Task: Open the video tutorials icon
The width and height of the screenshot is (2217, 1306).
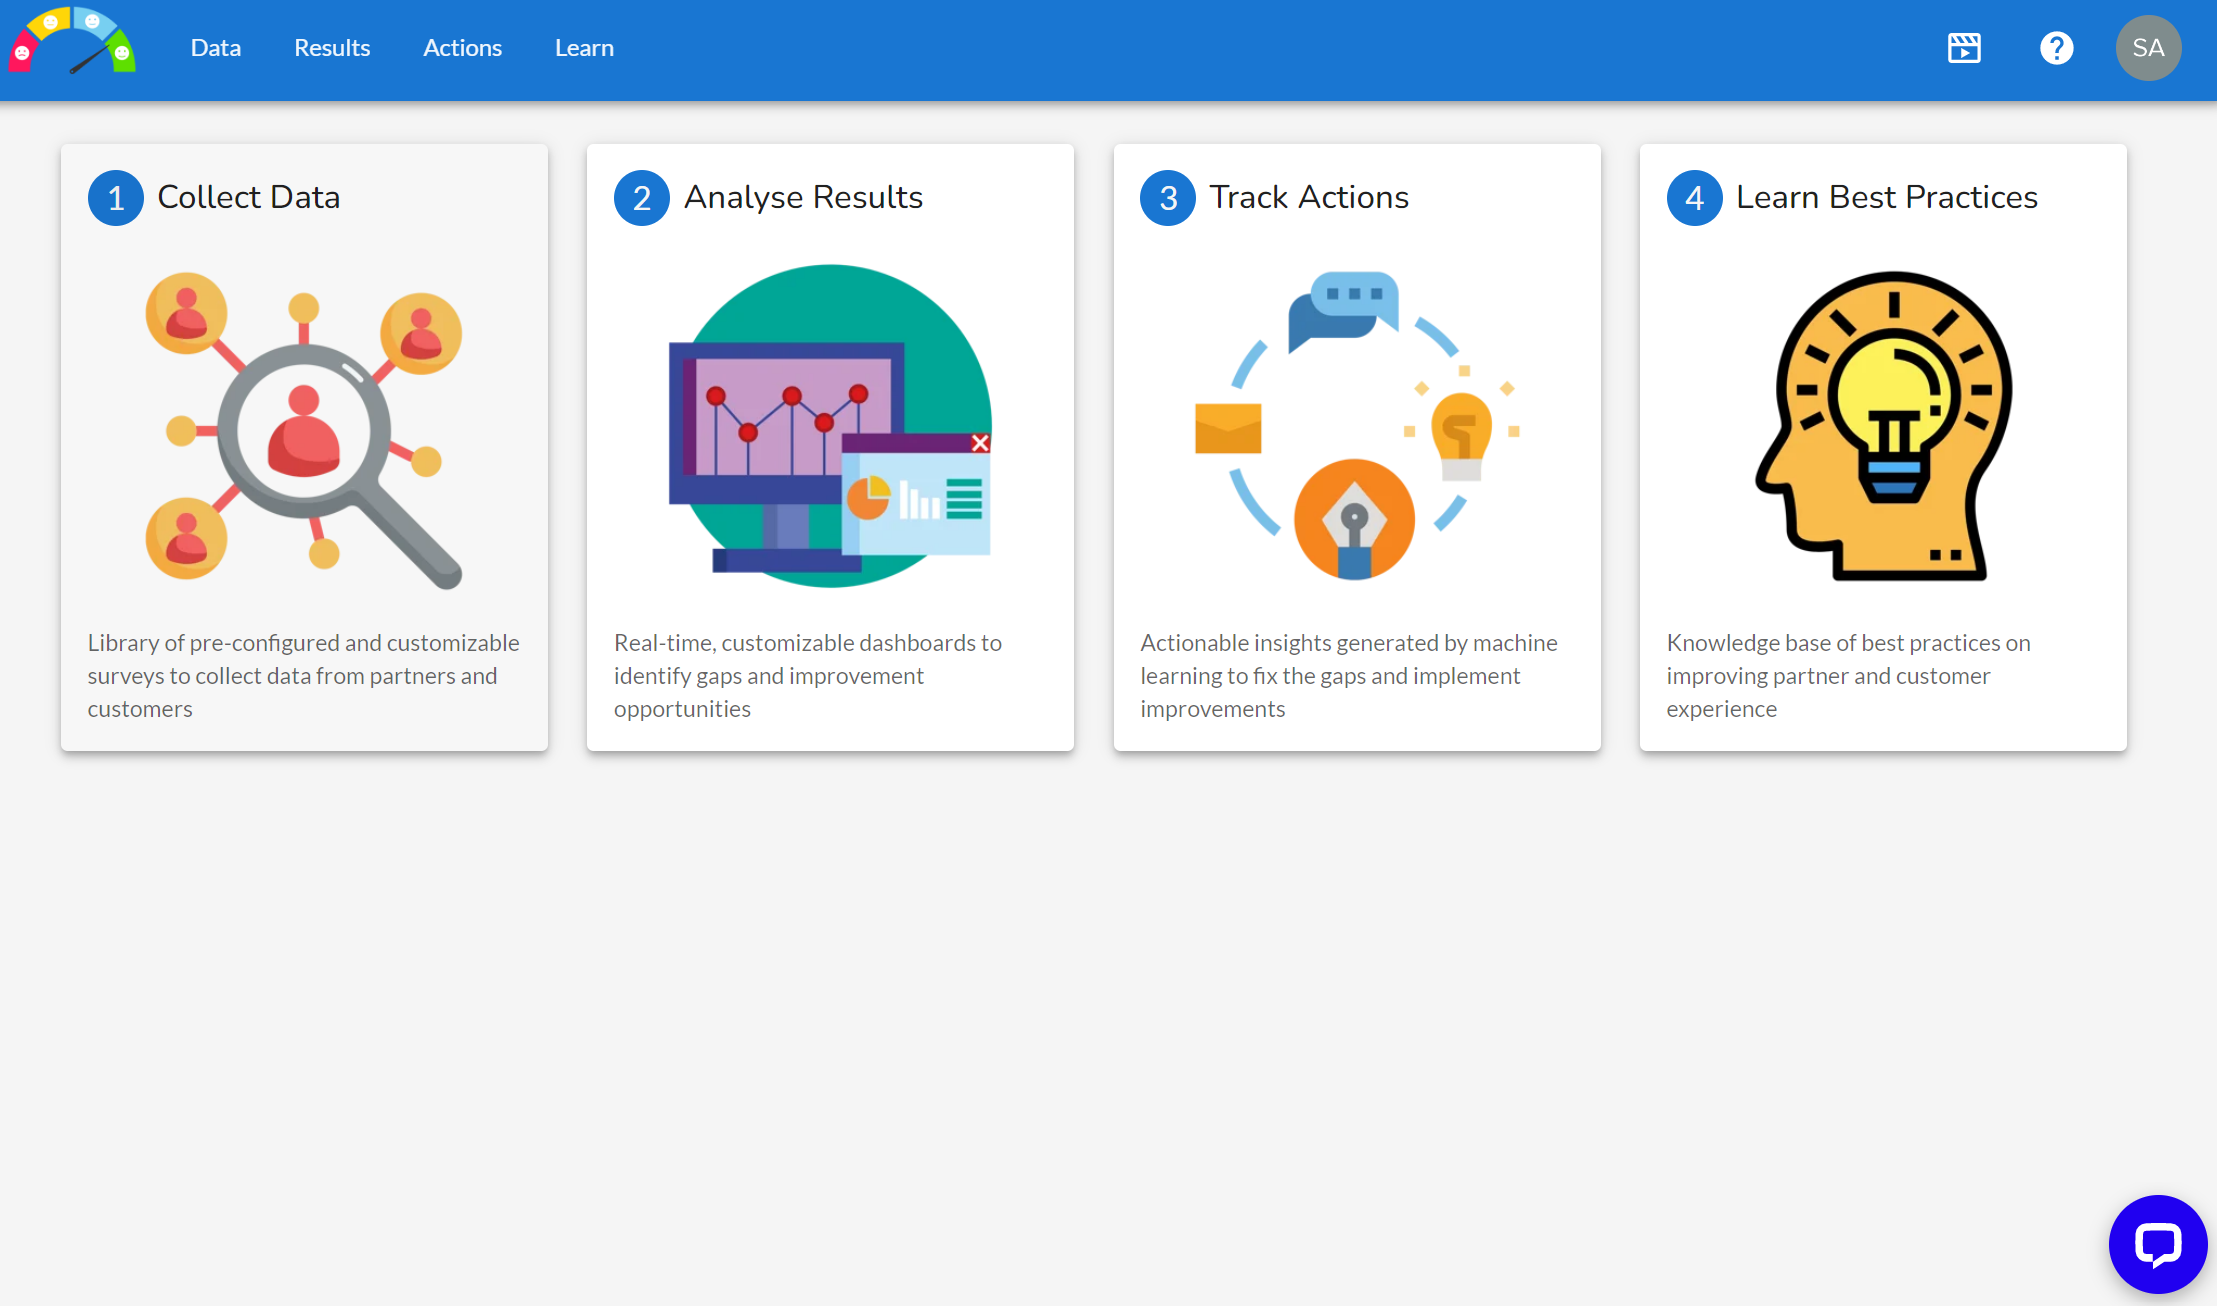Action: (x=1964, y=48)
